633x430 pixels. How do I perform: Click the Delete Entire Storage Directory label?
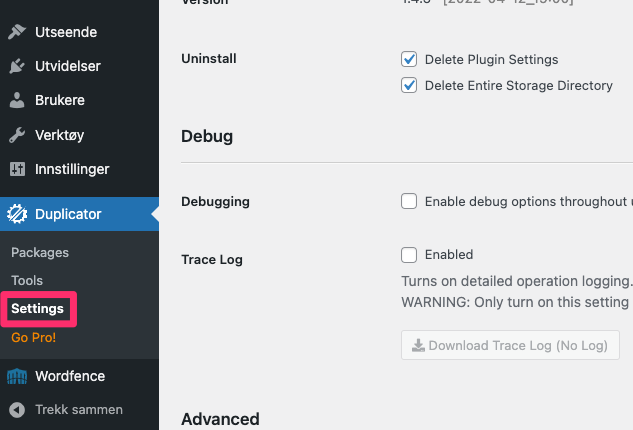519,86
